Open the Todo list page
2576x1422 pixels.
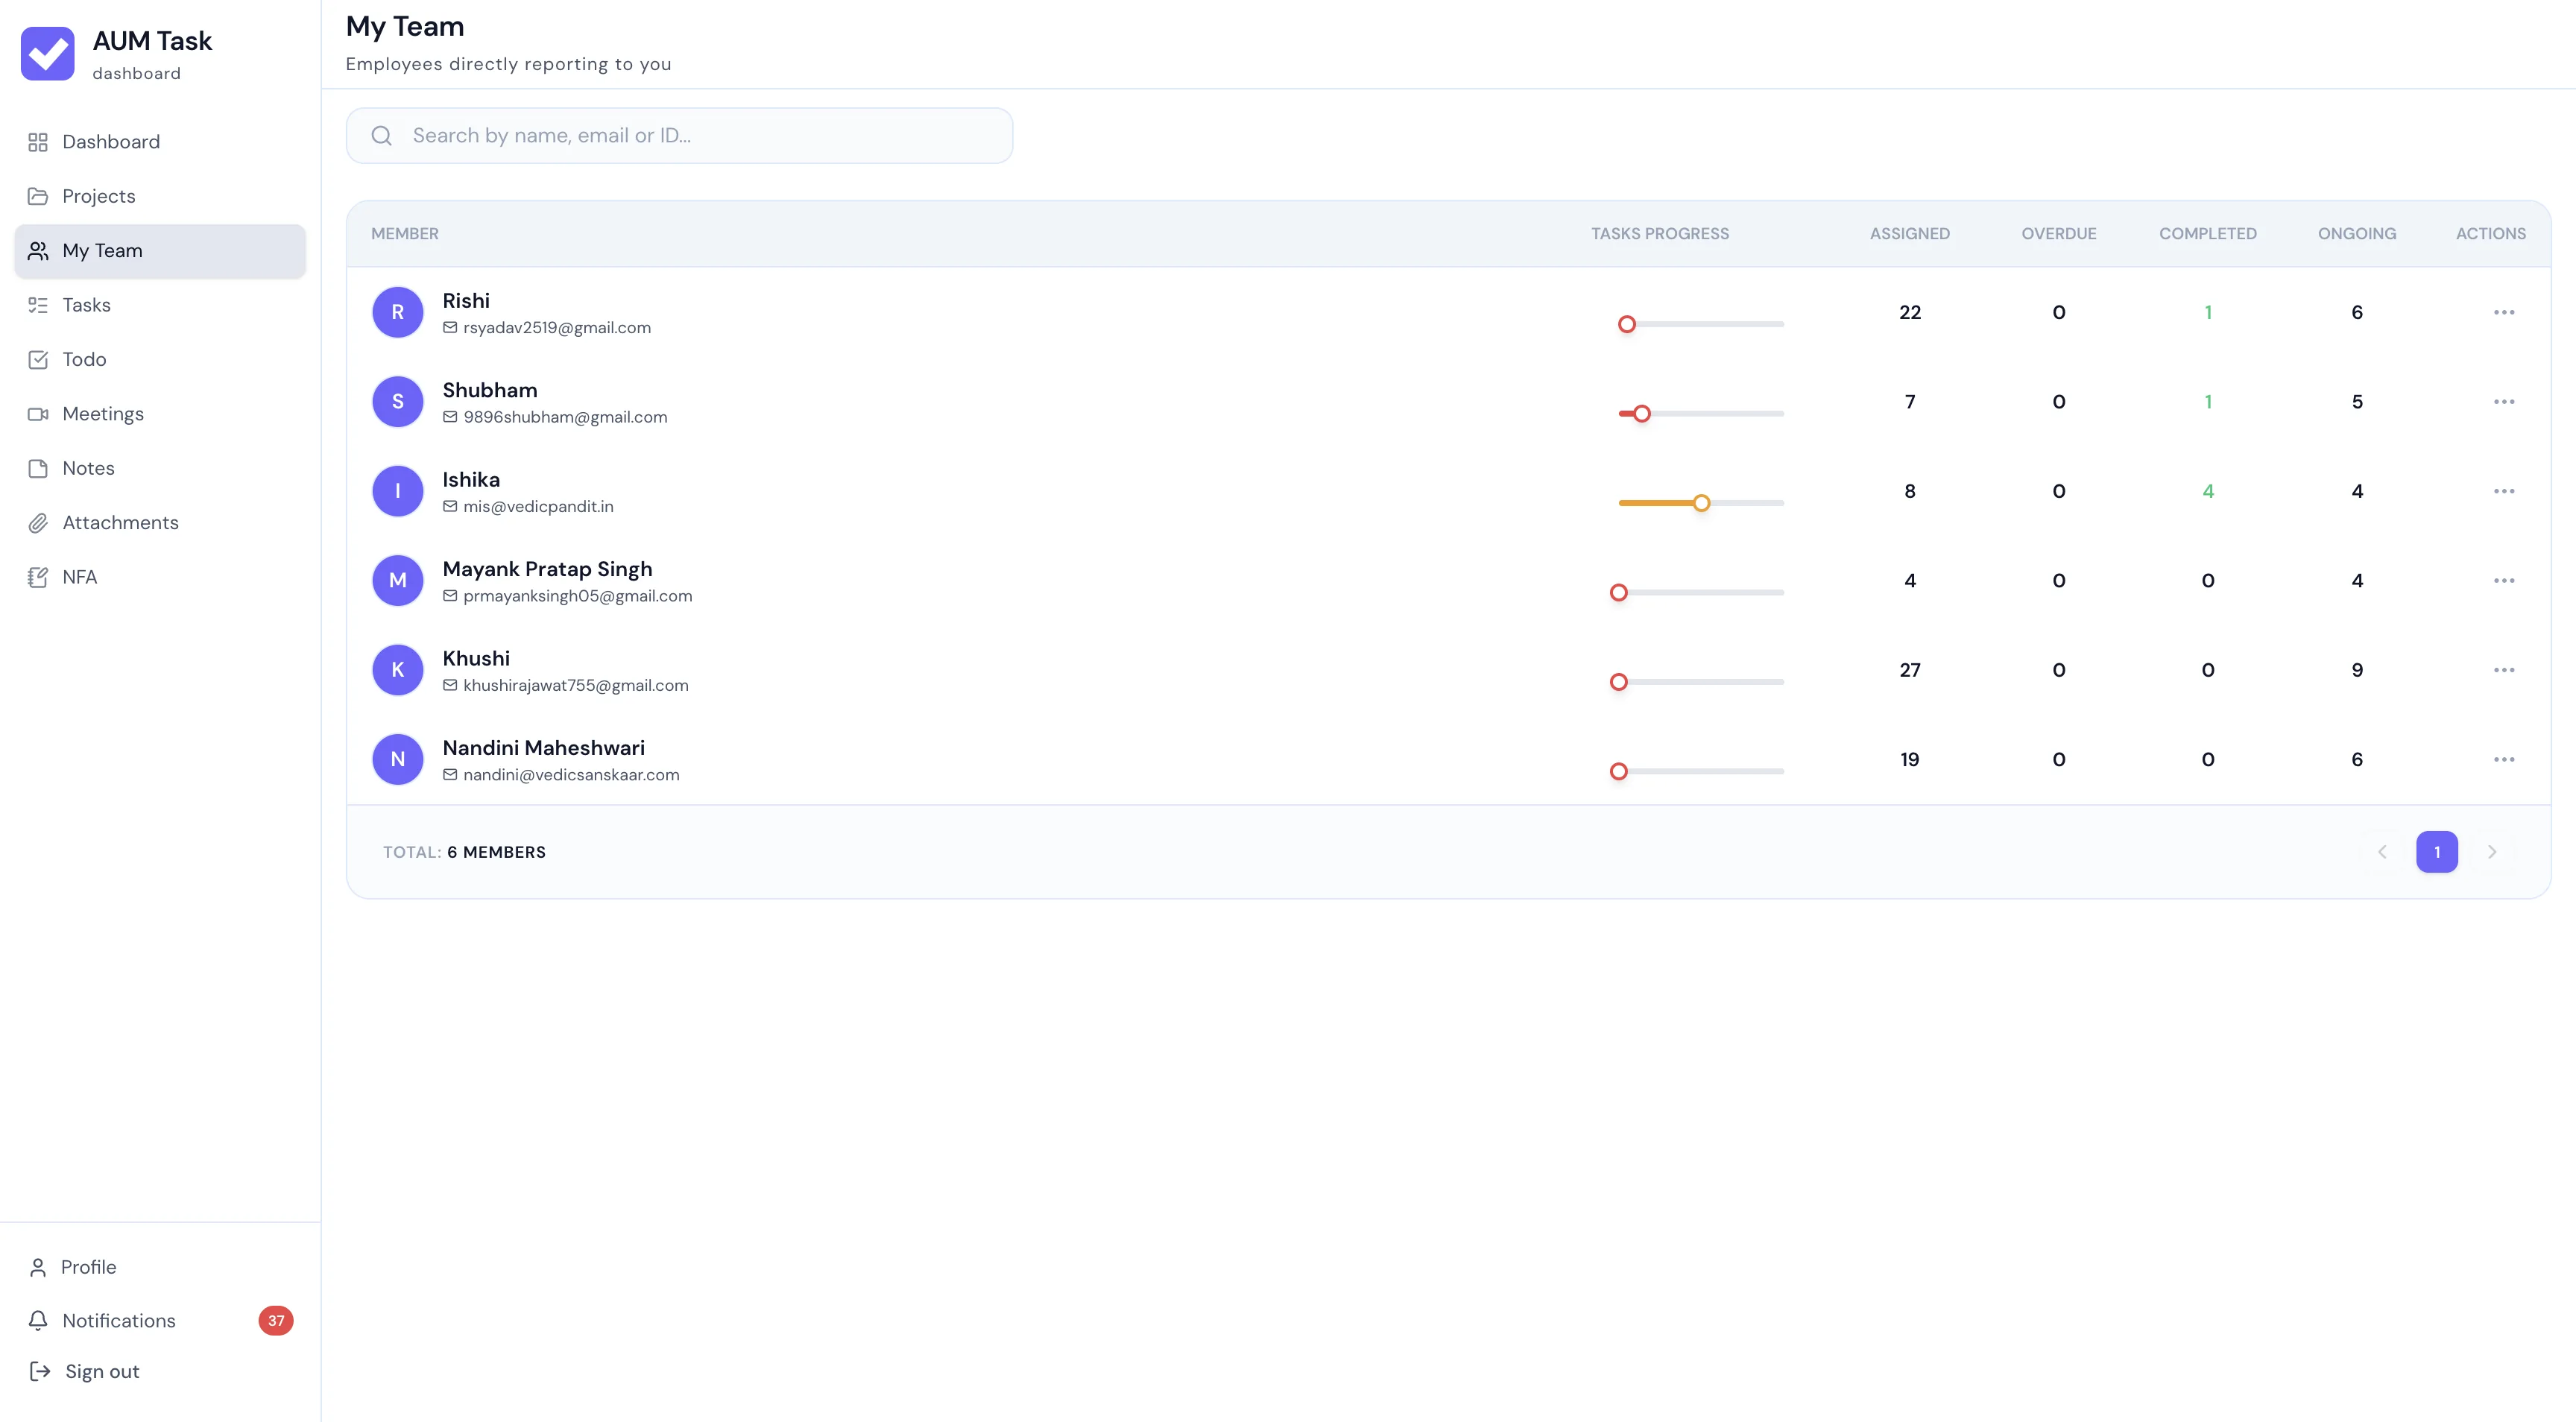[x=160, y=359]
